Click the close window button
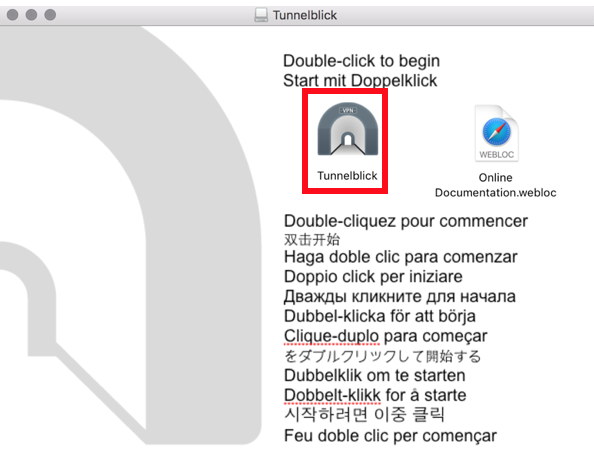 click(x=13, y=15)
